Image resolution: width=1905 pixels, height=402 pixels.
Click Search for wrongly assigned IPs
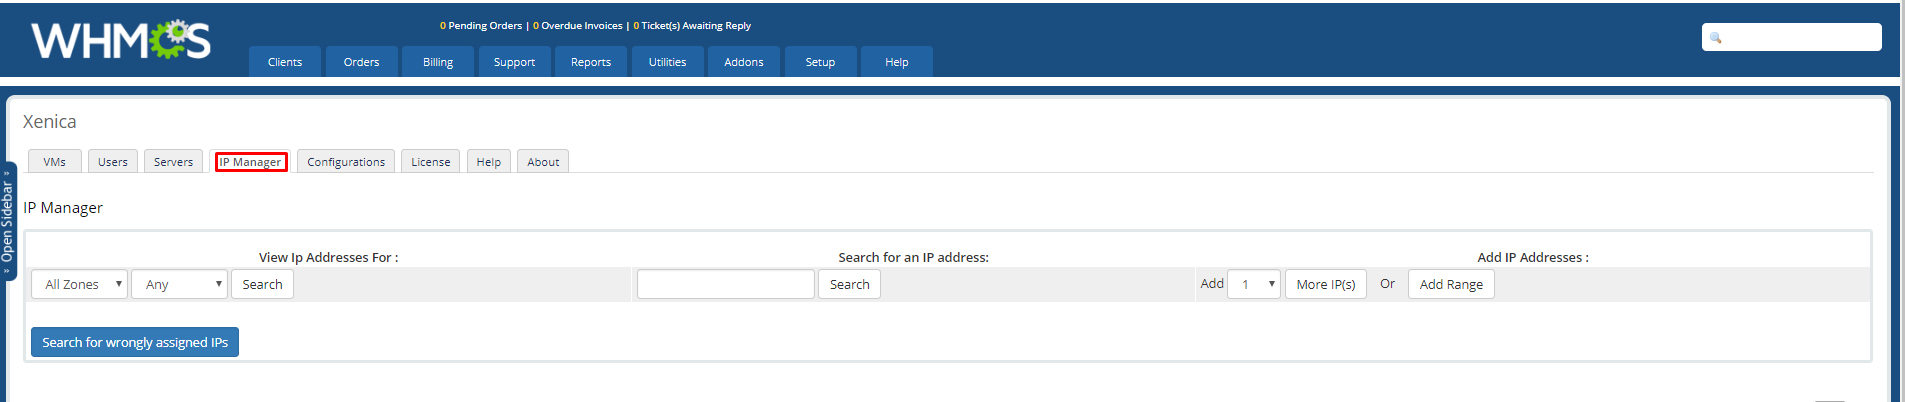click(135, 342)
